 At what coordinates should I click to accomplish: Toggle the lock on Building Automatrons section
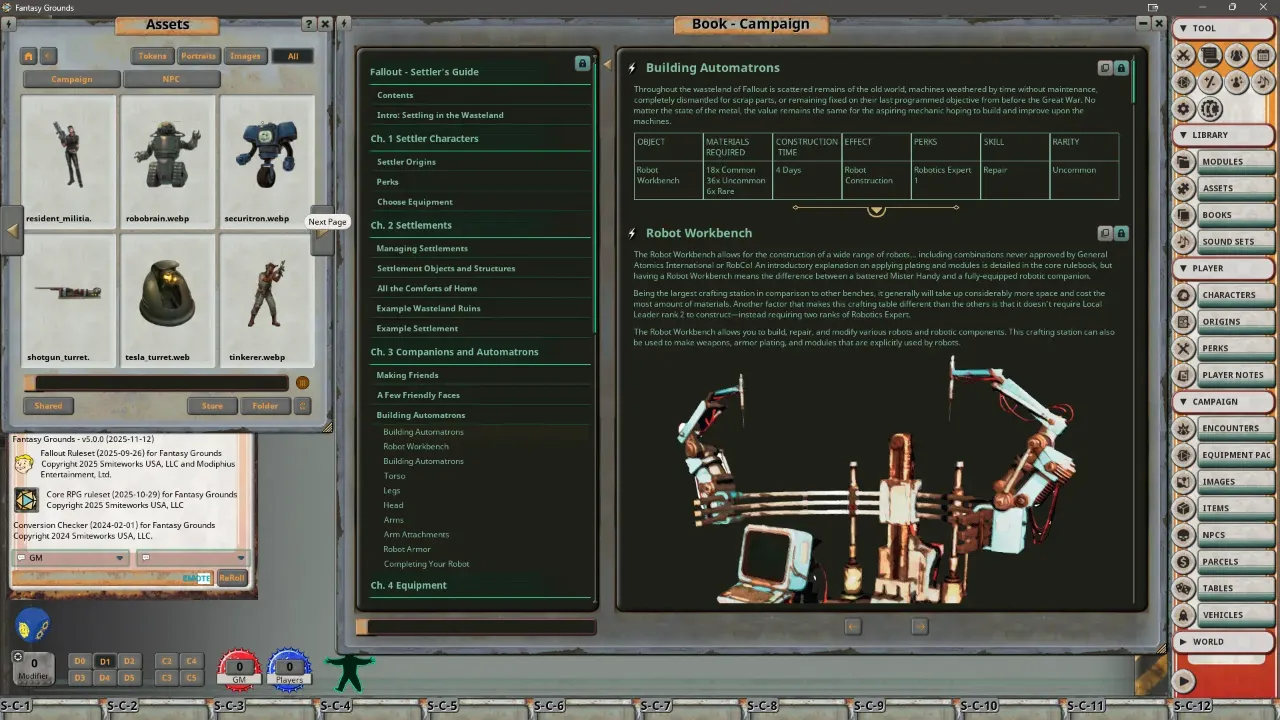[1121, 68]
